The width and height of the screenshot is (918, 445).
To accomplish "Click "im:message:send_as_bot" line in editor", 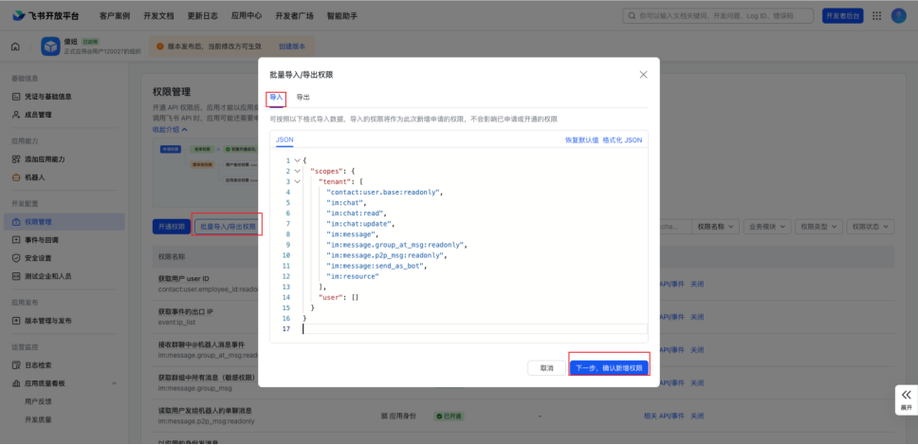I will coord(376,266).
